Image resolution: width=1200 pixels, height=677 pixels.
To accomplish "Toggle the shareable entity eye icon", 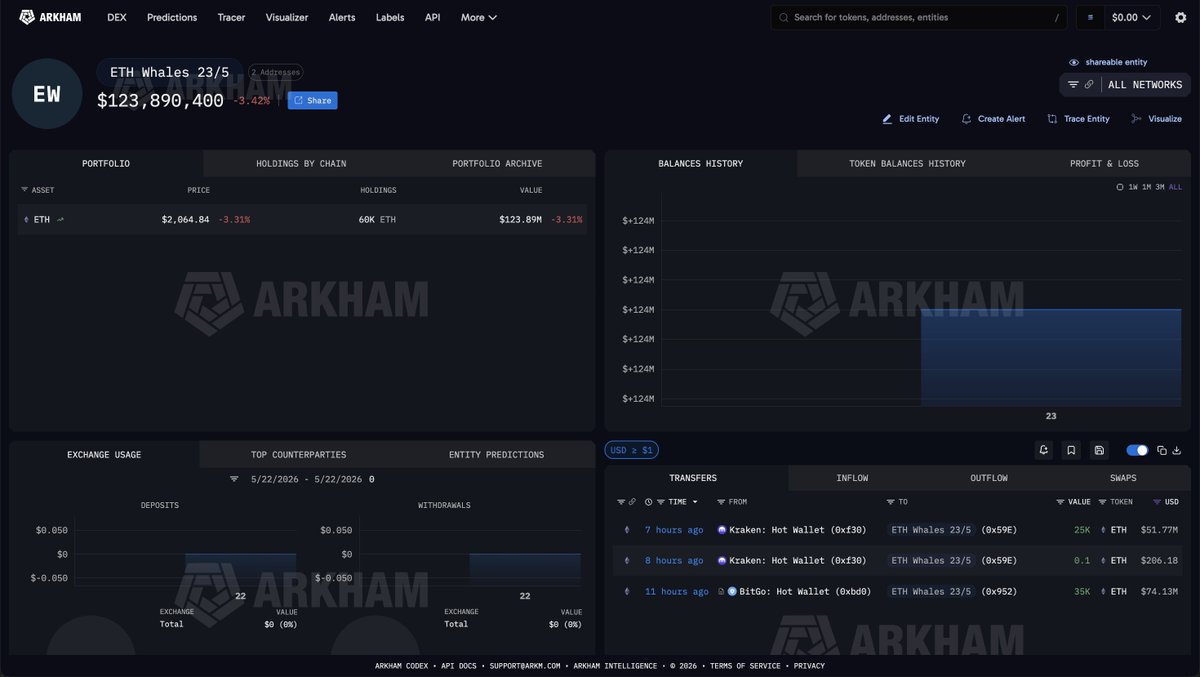I will (1074, 62).
